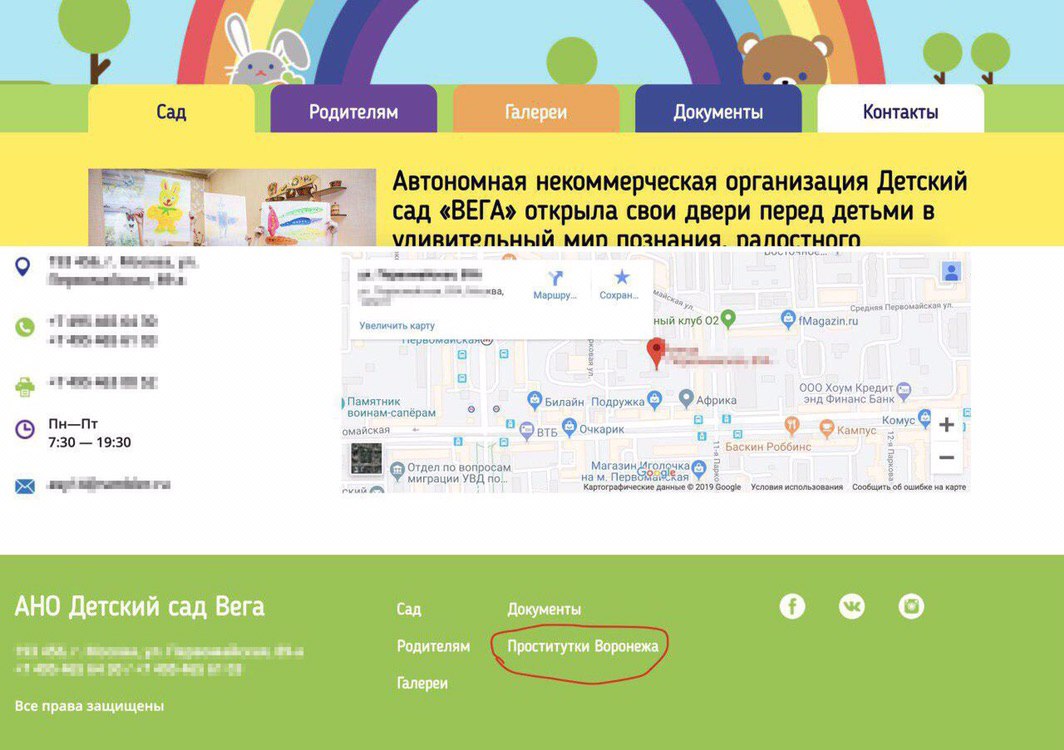The height and width of the screenshot is (750, 1064).
Task: Click Памятник воинам-сапёрам map label
Action: pos(392,407)
